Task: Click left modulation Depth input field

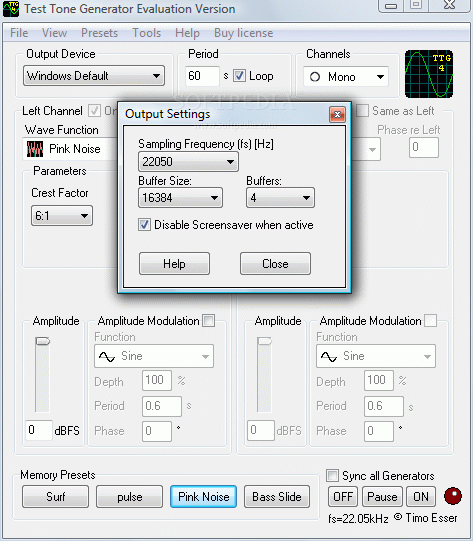Action: point(157,381)
